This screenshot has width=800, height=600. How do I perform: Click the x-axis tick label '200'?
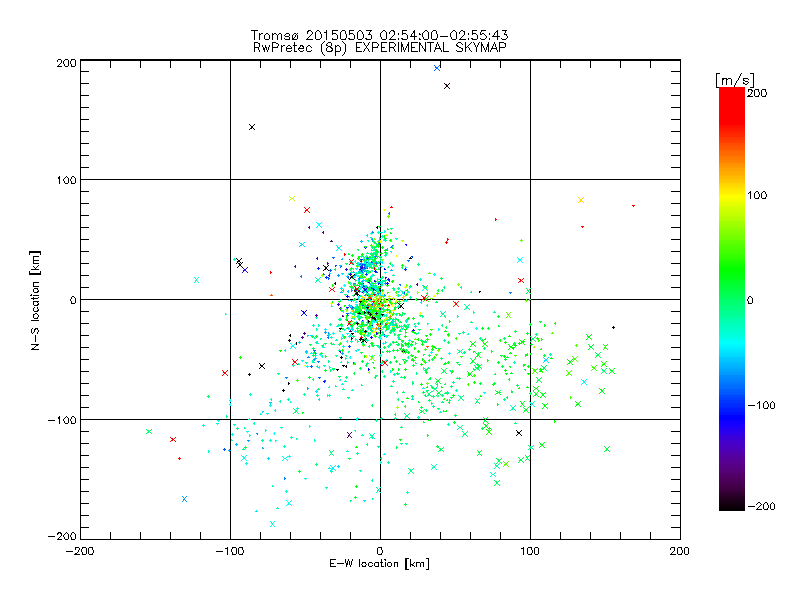(x=680, y=551)
